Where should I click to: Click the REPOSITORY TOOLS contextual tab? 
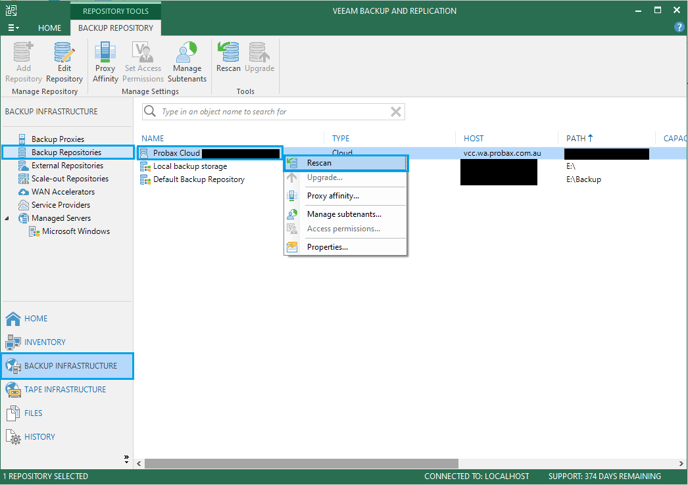coord(115,11)
